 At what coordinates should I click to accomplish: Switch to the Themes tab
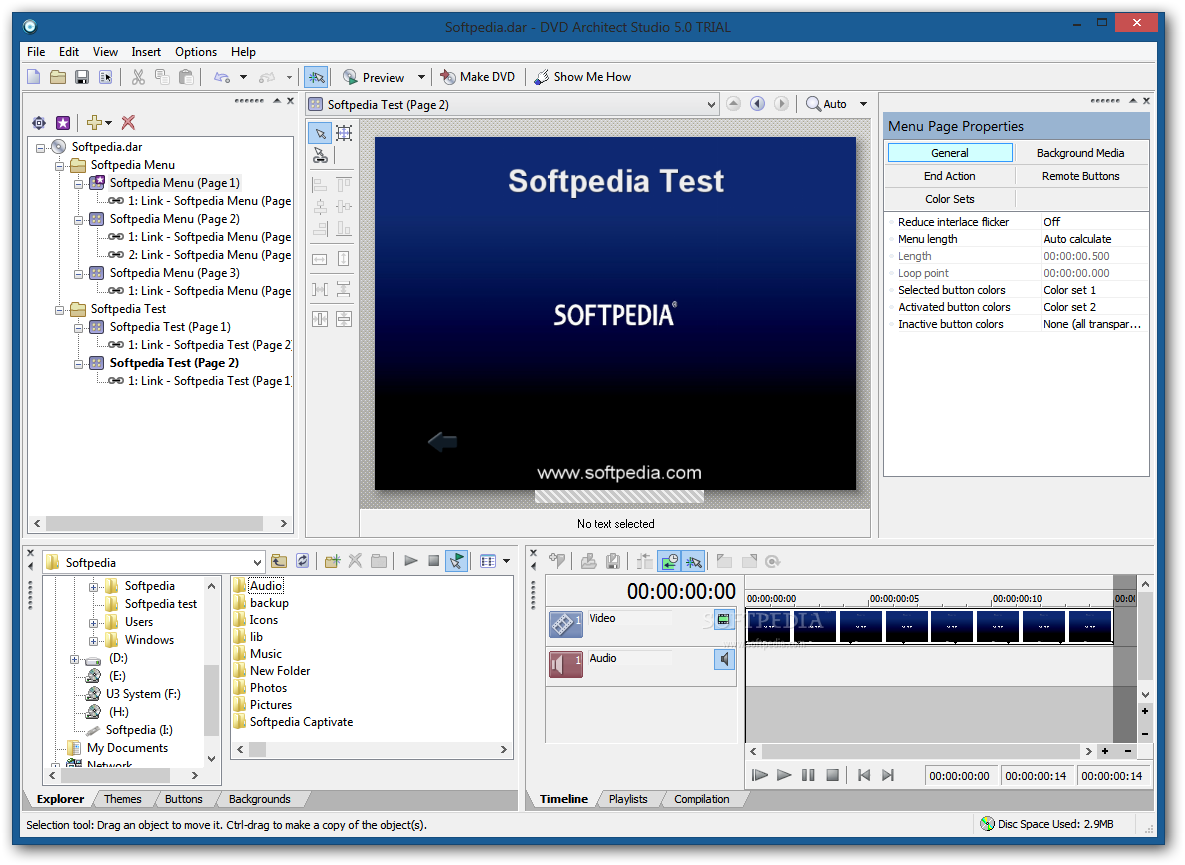(122, 799)
